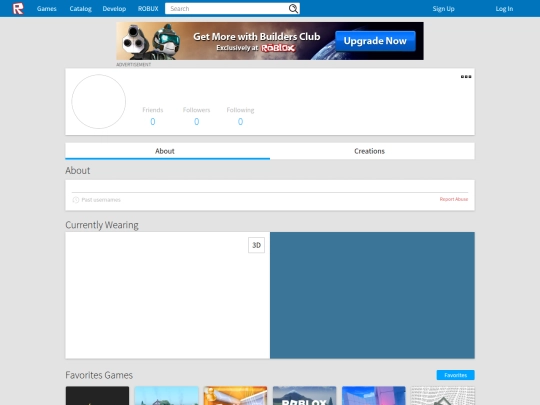Open the orange interior favorite game thumbnail
This screenshot has height=405, width=540.
236,395
